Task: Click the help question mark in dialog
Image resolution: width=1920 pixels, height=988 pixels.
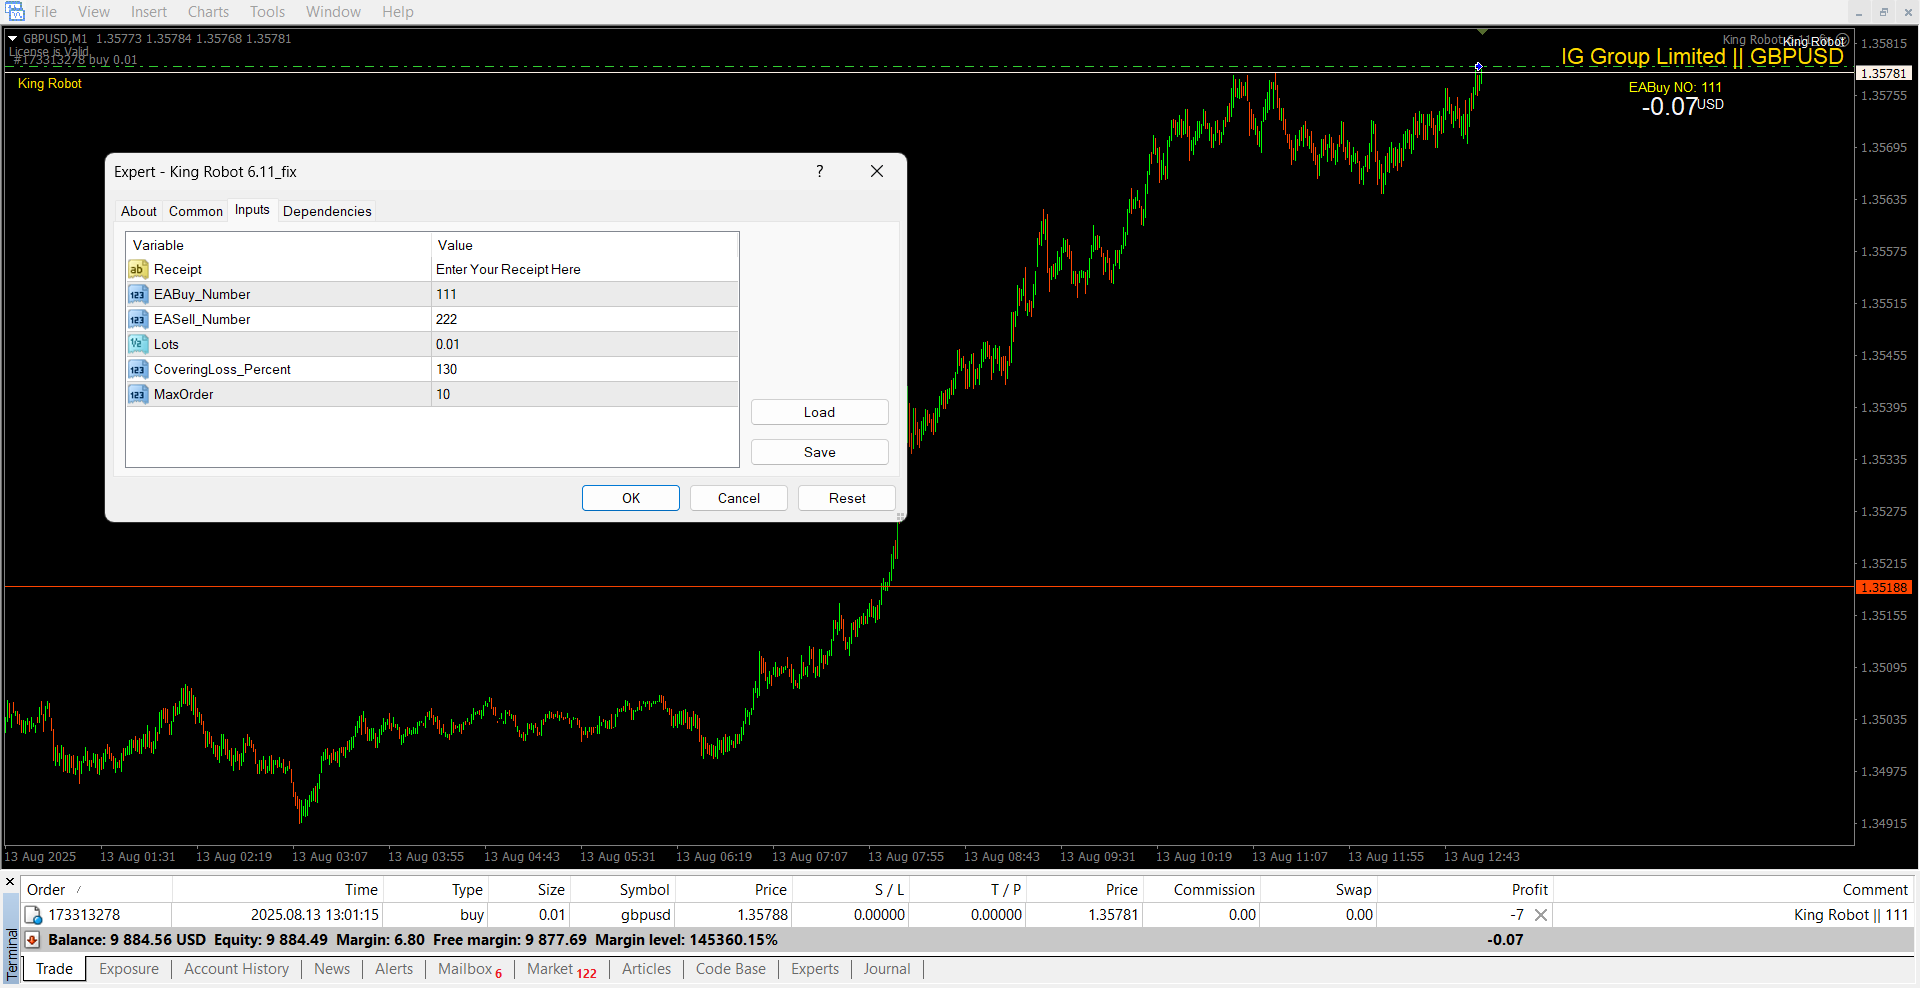Action: (x=819, y=171)
